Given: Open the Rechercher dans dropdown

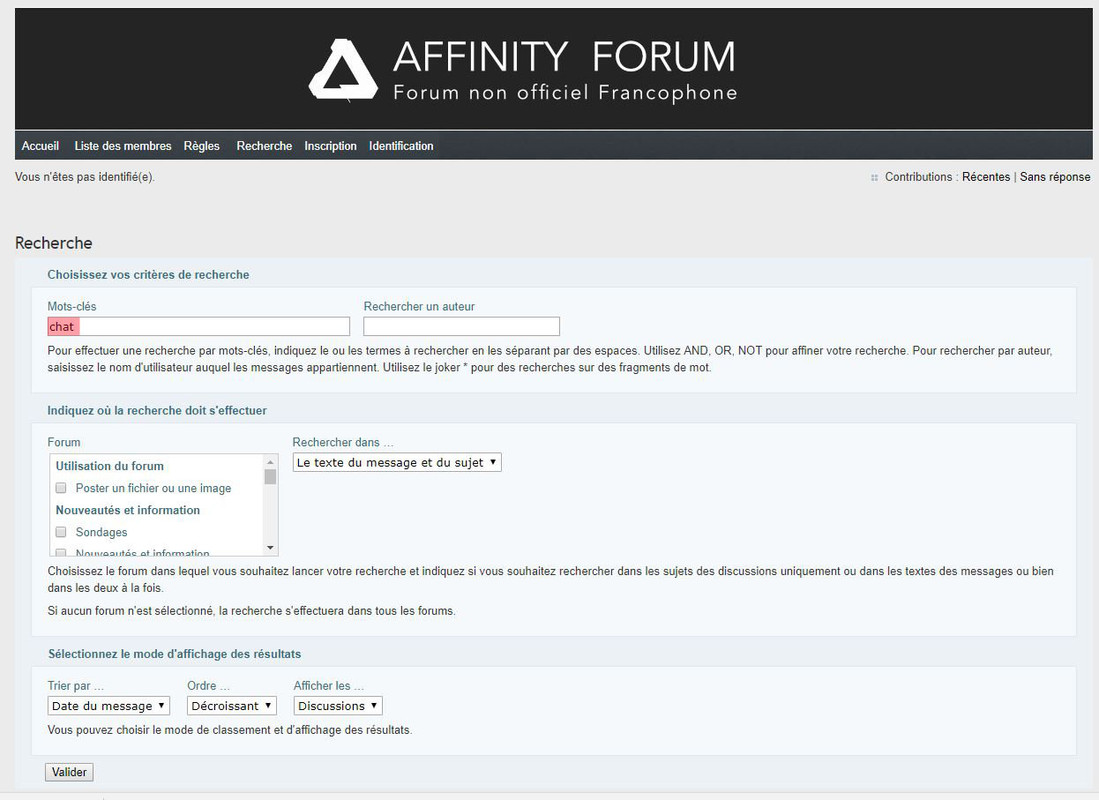Looking at the screenshot, I should click(397, 462).
